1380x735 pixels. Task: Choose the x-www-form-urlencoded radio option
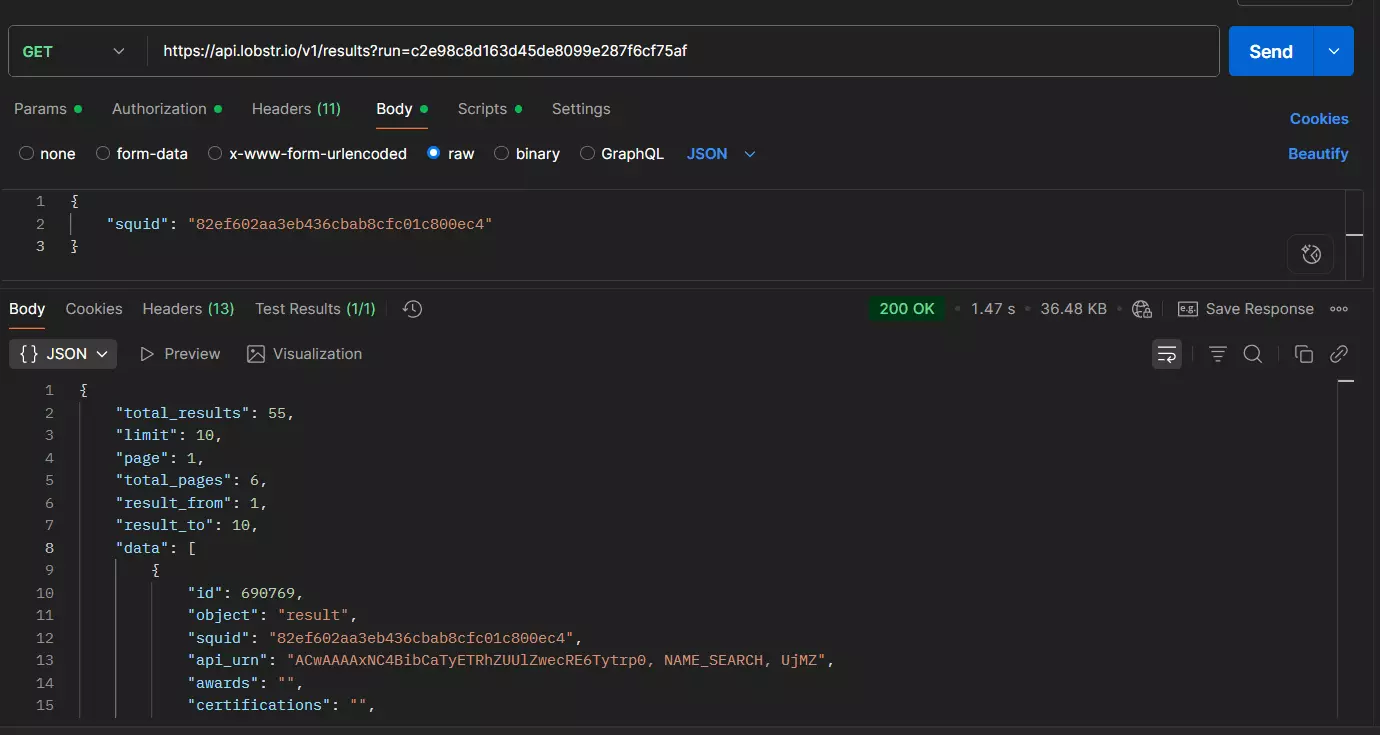(215, 154)
